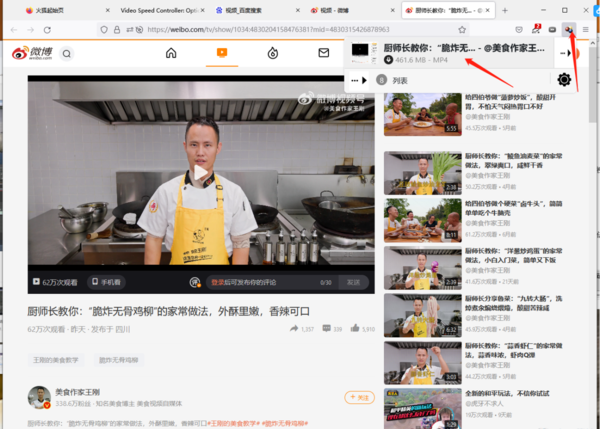Click the 手机看 button
600x429 pixels.
(x=106, y=282)
